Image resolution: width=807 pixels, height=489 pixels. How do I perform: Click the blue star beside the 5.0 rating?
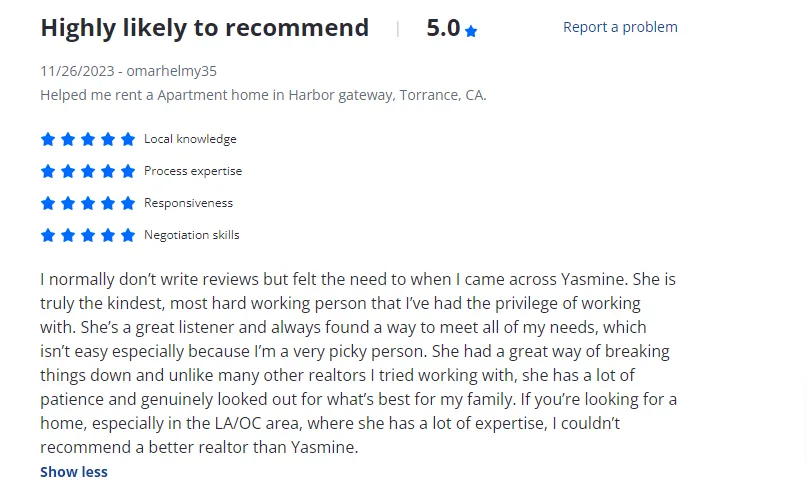(471, 31)
